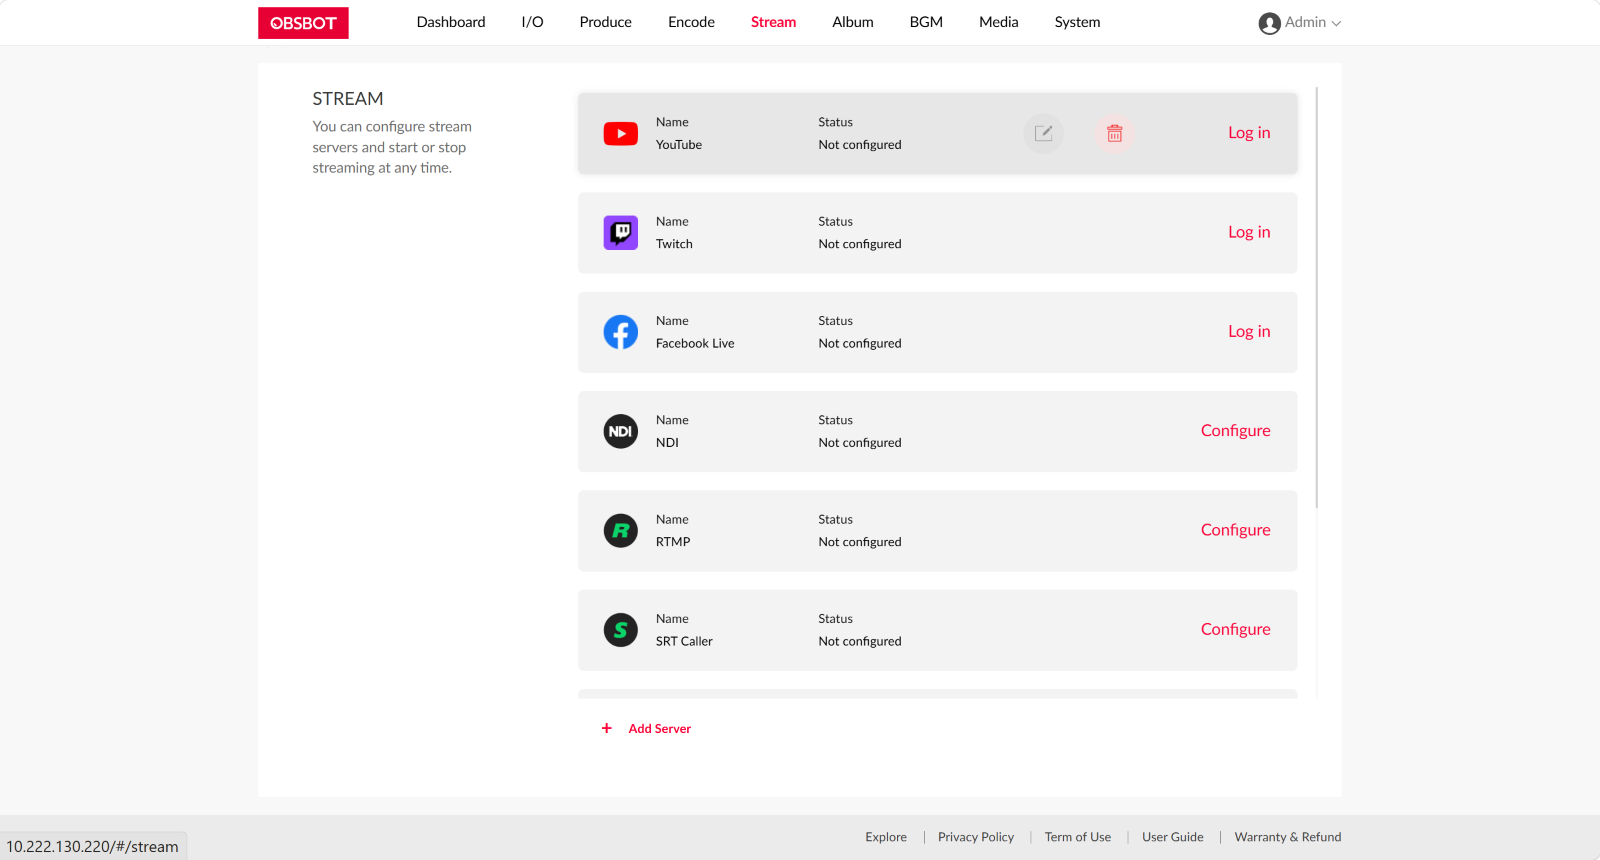Delete the YouTube stream server
This screenshot has height=860, width=1600.
pyautogui.click(x=1114, y=133)
